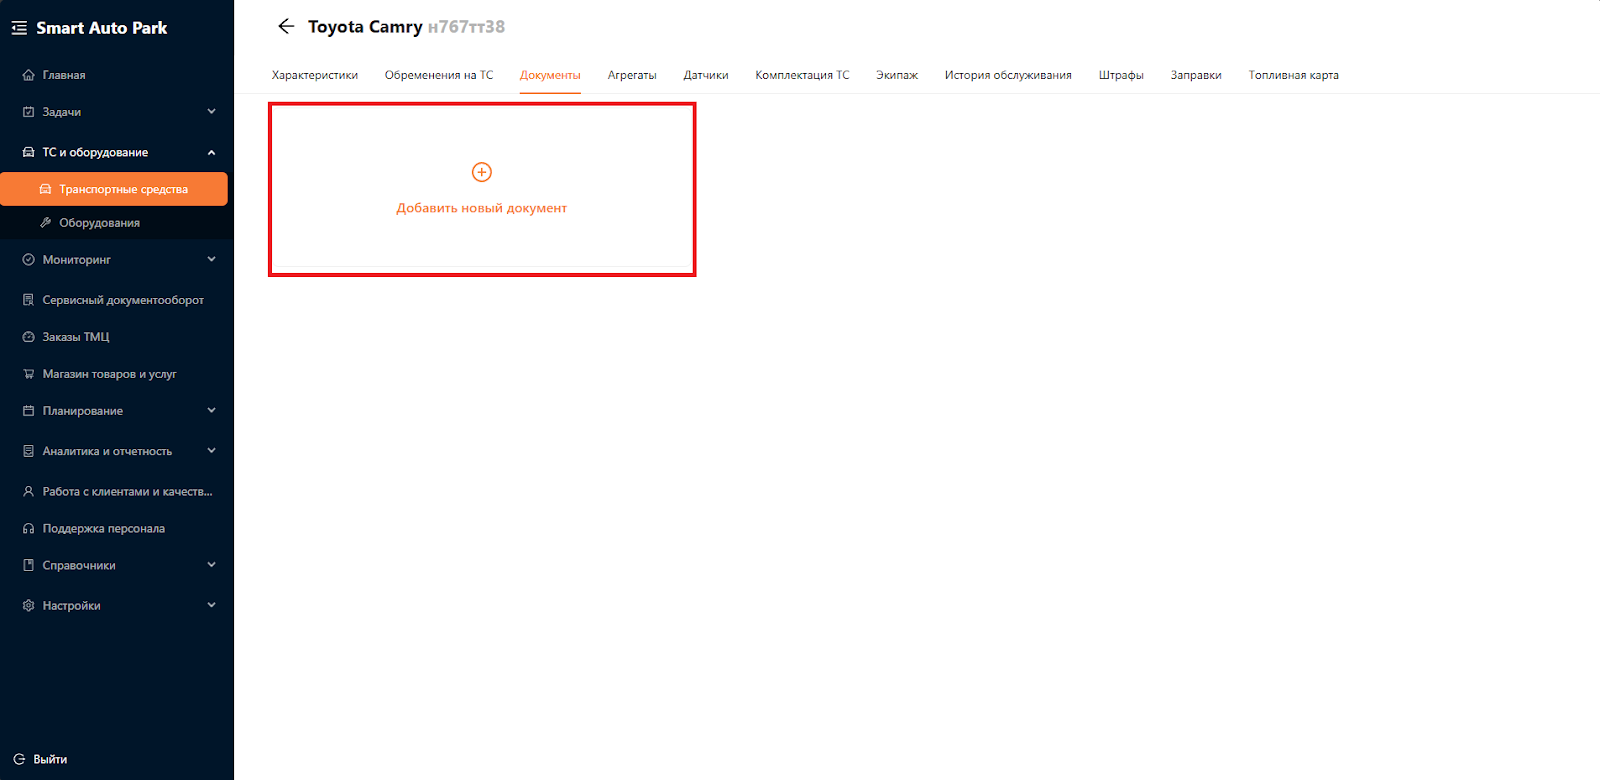Click the headset icon for Поддержка персонала
Image resolution: width=1600 pixels, height=780 pixels.
(28, 529)
